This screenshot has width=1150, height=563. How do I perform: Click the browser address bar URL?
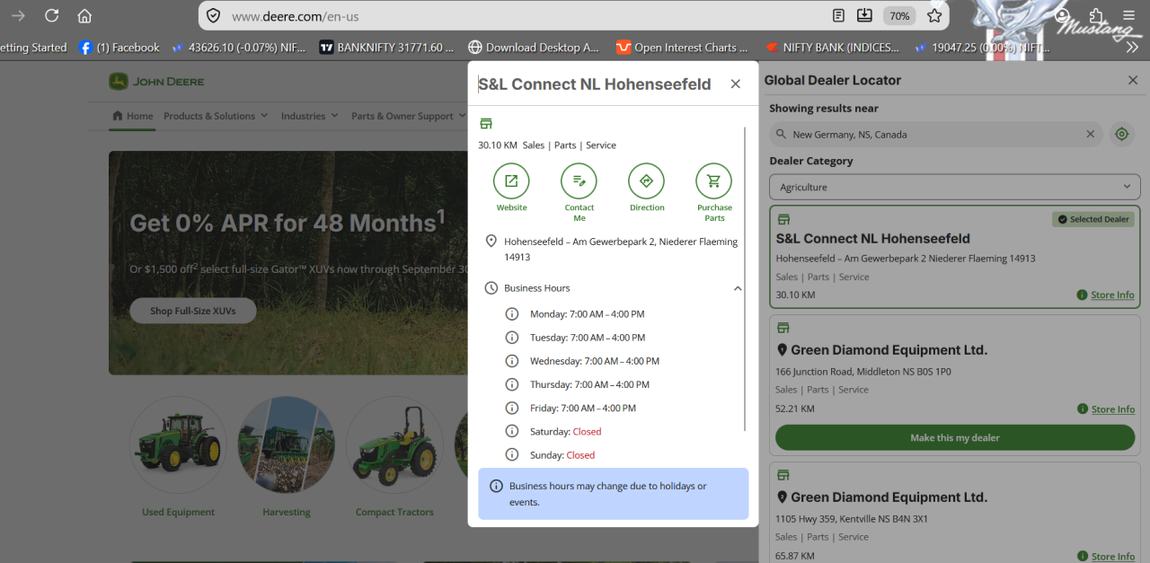point(296,16)
